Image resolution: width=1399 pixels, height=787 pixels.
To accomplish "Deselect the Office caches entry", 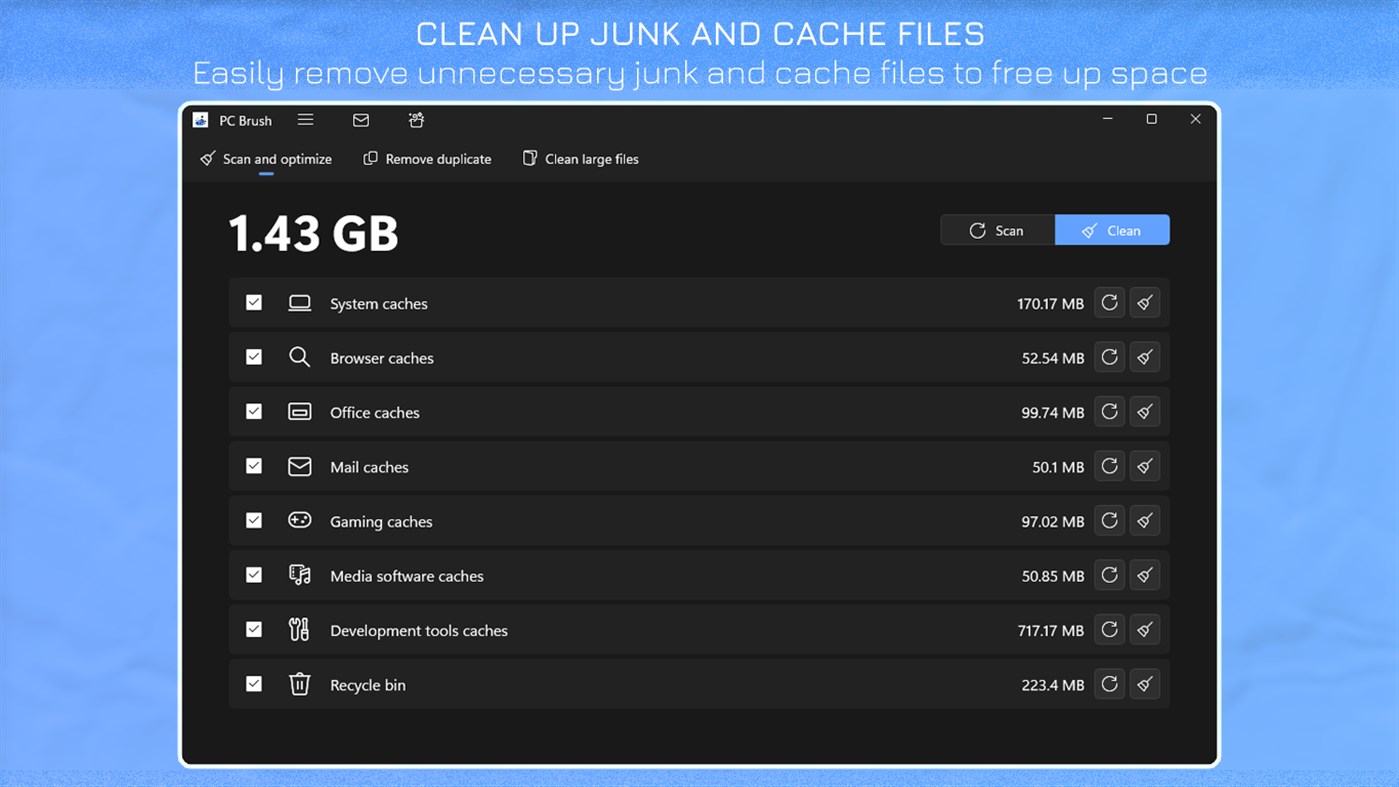I will [x=253, y=411].
